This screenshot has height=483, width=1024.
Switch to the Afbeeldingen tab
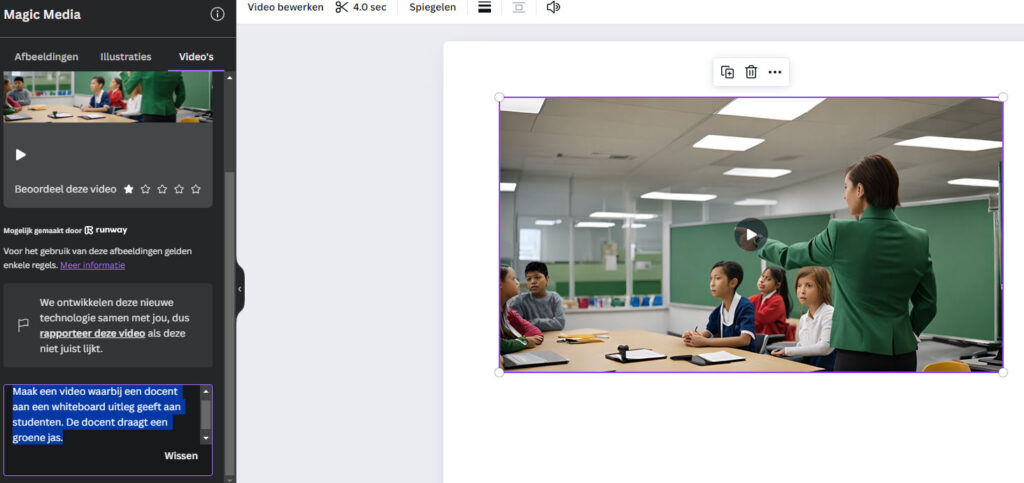pyautogui.click(x=46, y=57)
